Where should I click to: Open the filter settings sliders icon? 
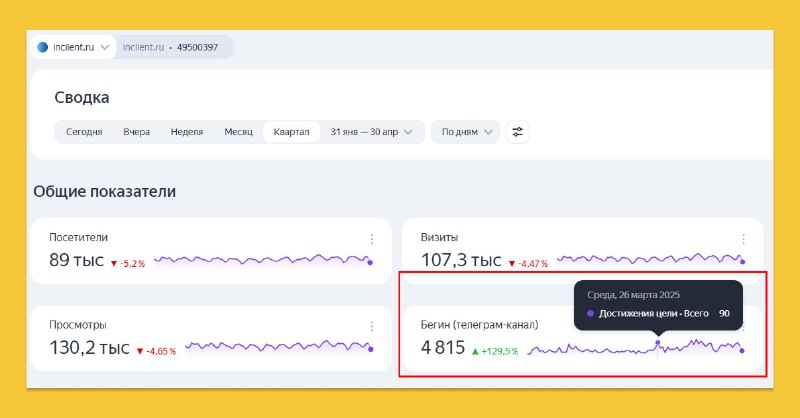(x=517, y=132)
